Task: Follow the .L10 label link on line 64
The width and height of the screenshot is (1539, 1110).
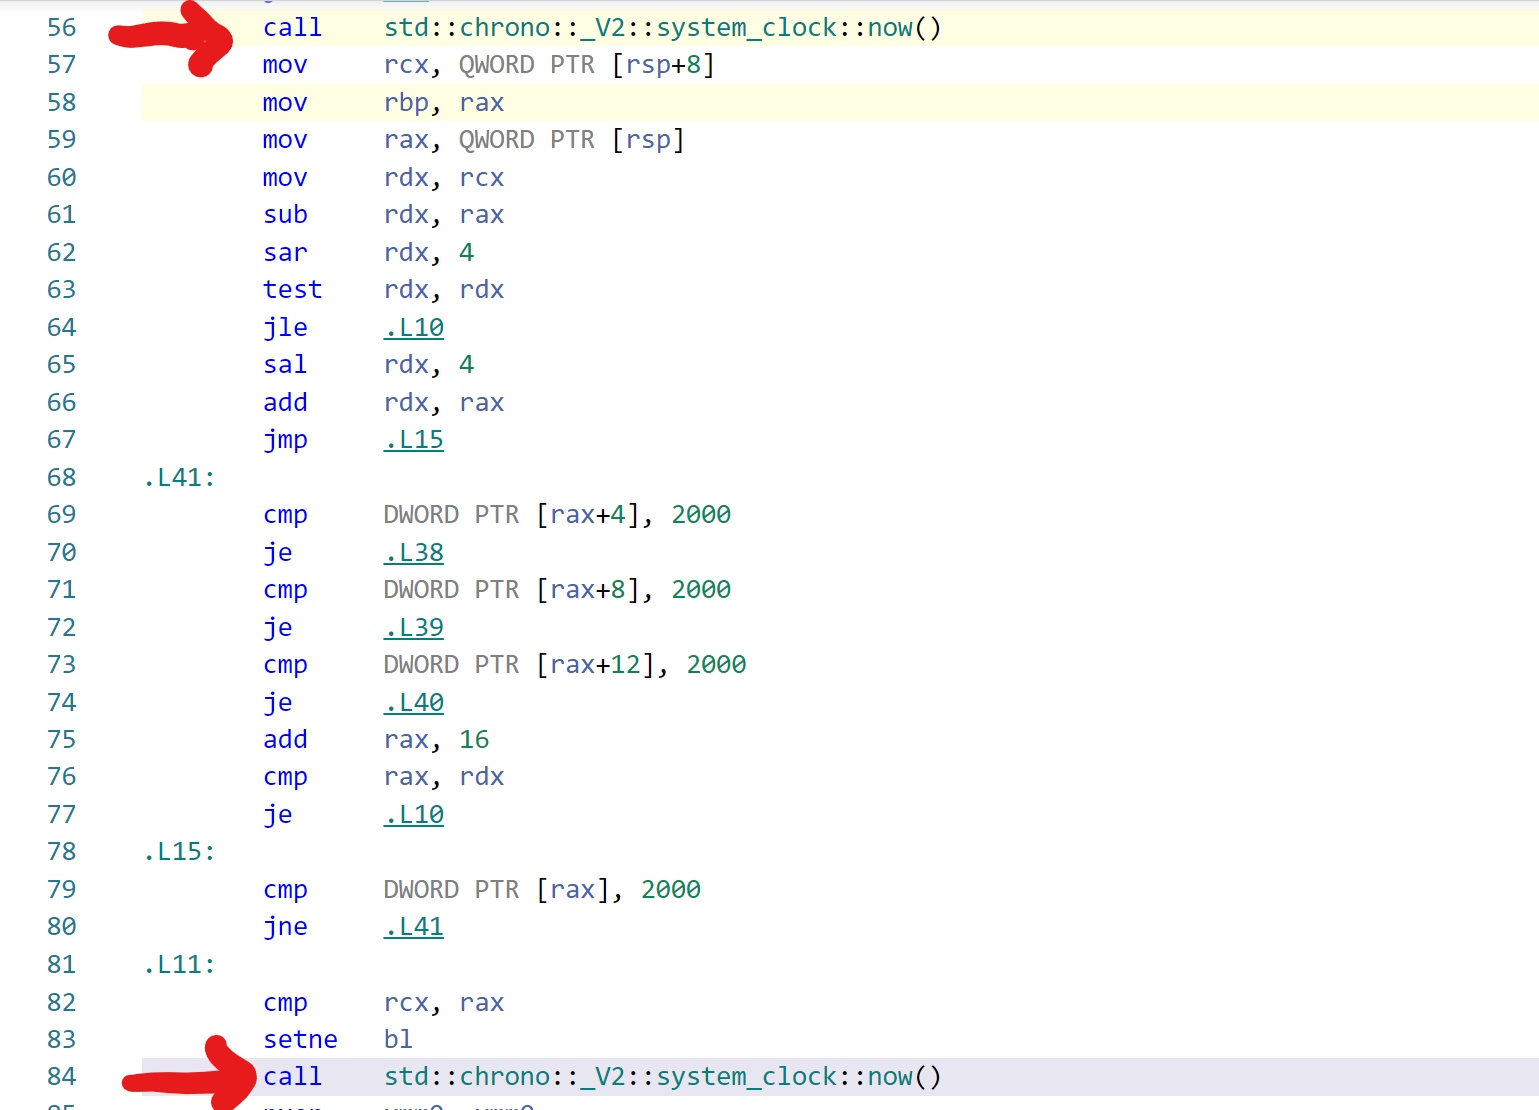Action: (414, 327)
